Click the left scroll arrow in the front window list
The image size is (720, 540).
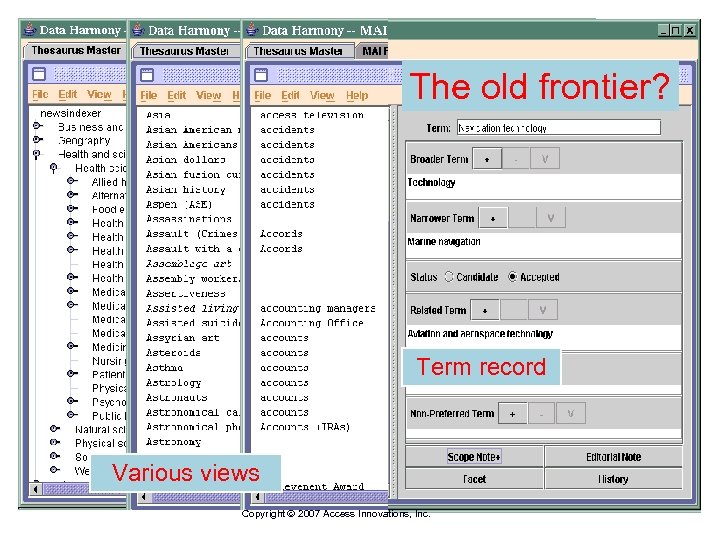(x=258, y=496)
